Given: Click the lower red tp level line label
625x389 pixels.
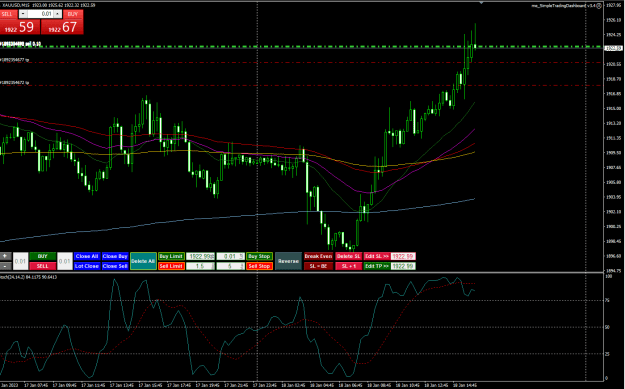Looking at the screenshot, I should pos(14,83).
